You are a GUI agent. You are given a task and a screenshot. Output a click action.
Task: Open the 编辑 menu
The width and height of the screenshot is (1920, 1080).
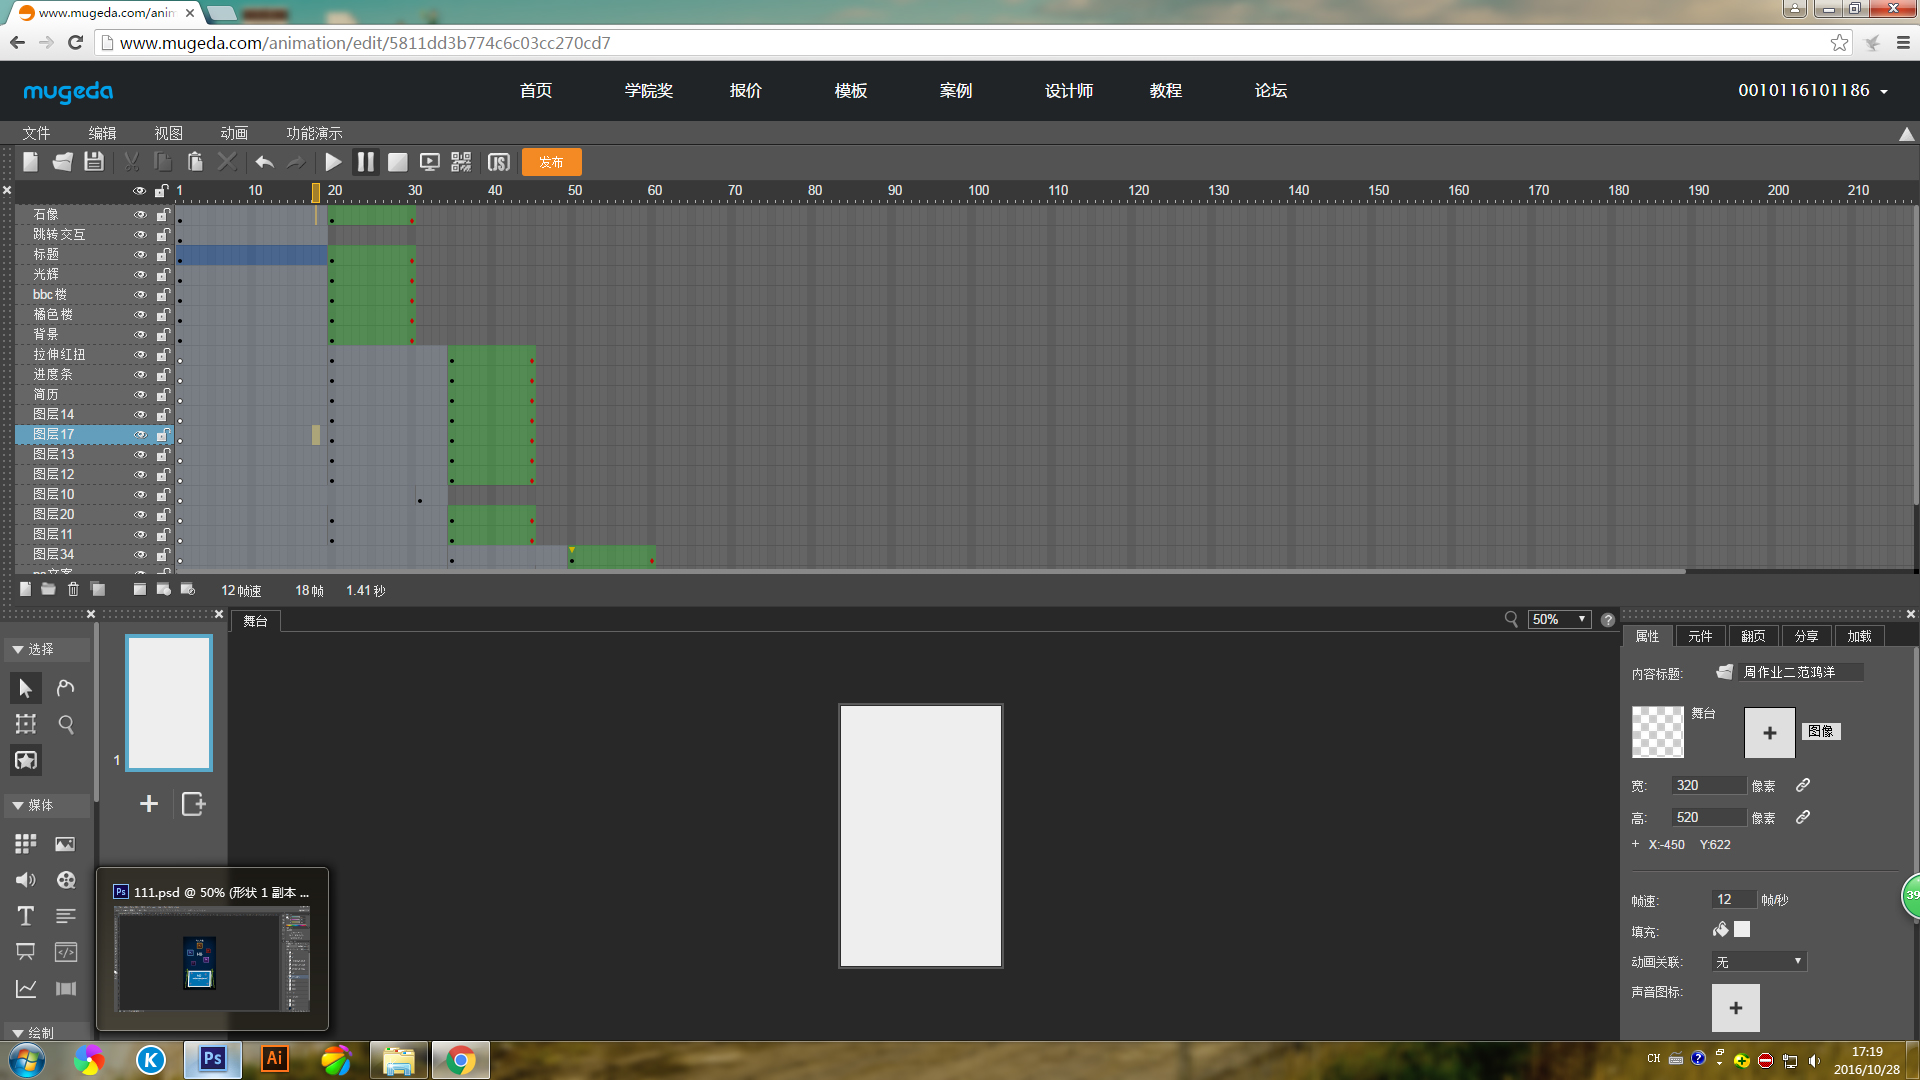pos(102,133)
